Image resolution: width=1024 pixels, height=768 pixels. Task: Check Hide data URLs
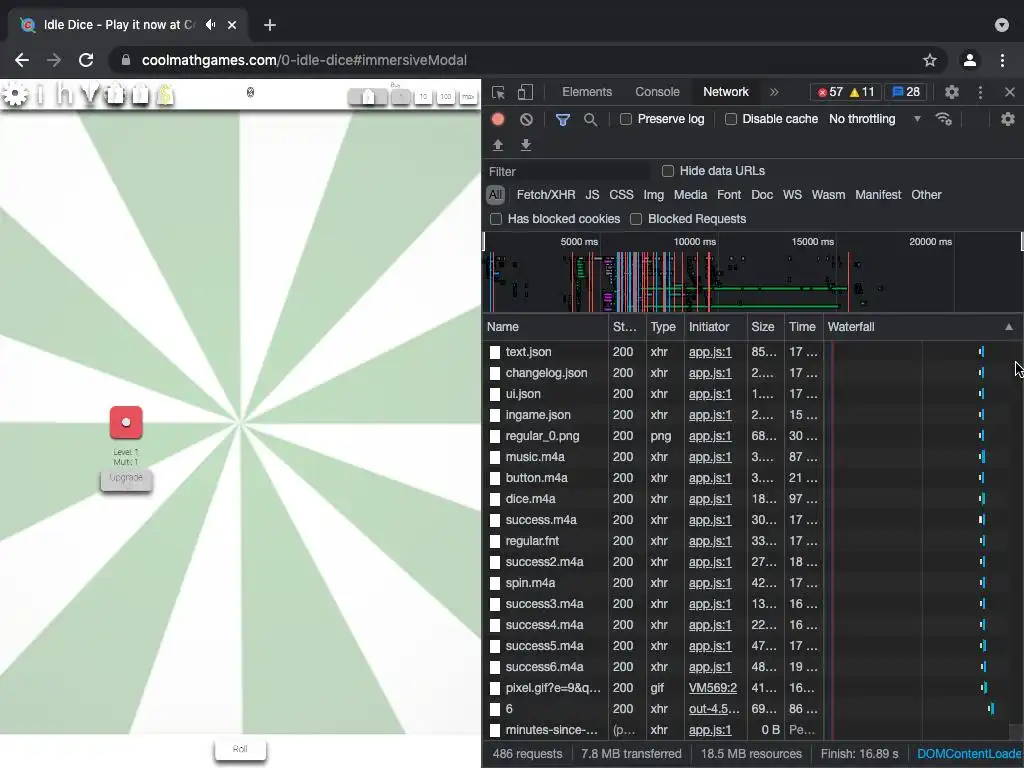point(667,171)
